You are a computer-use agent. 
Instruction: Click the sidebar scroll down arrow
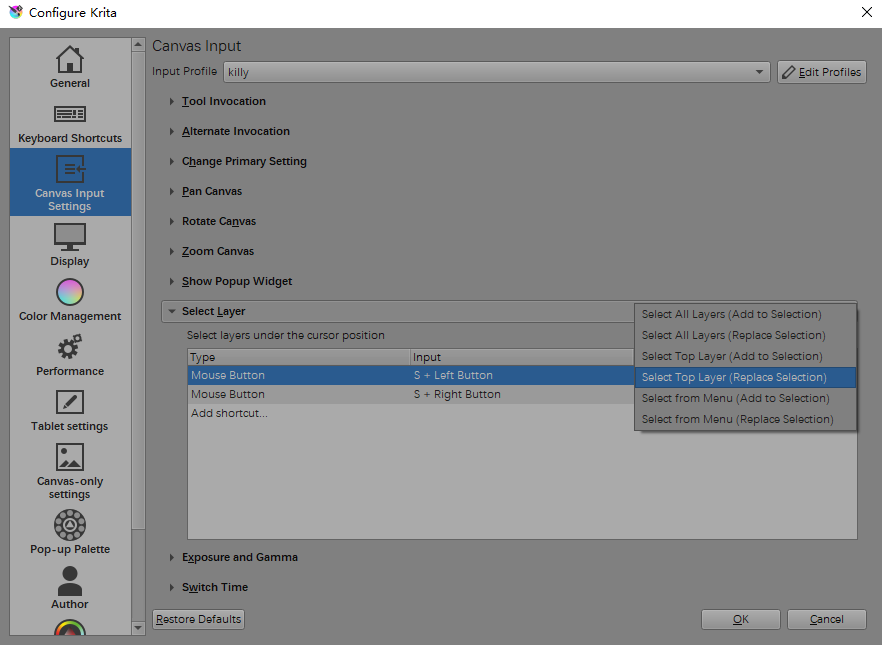138,628
